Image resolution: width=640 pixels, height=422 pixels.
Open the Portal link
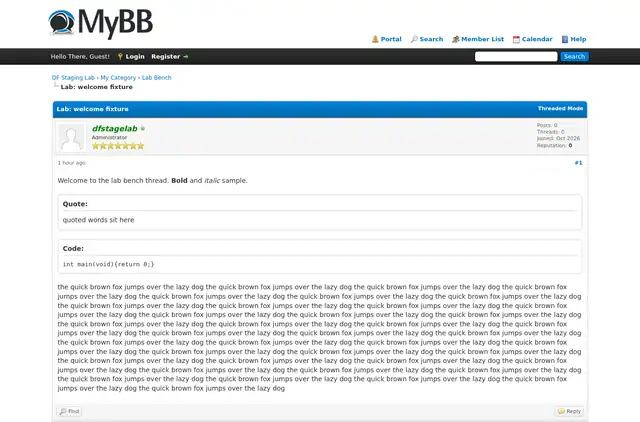point(391,39)
